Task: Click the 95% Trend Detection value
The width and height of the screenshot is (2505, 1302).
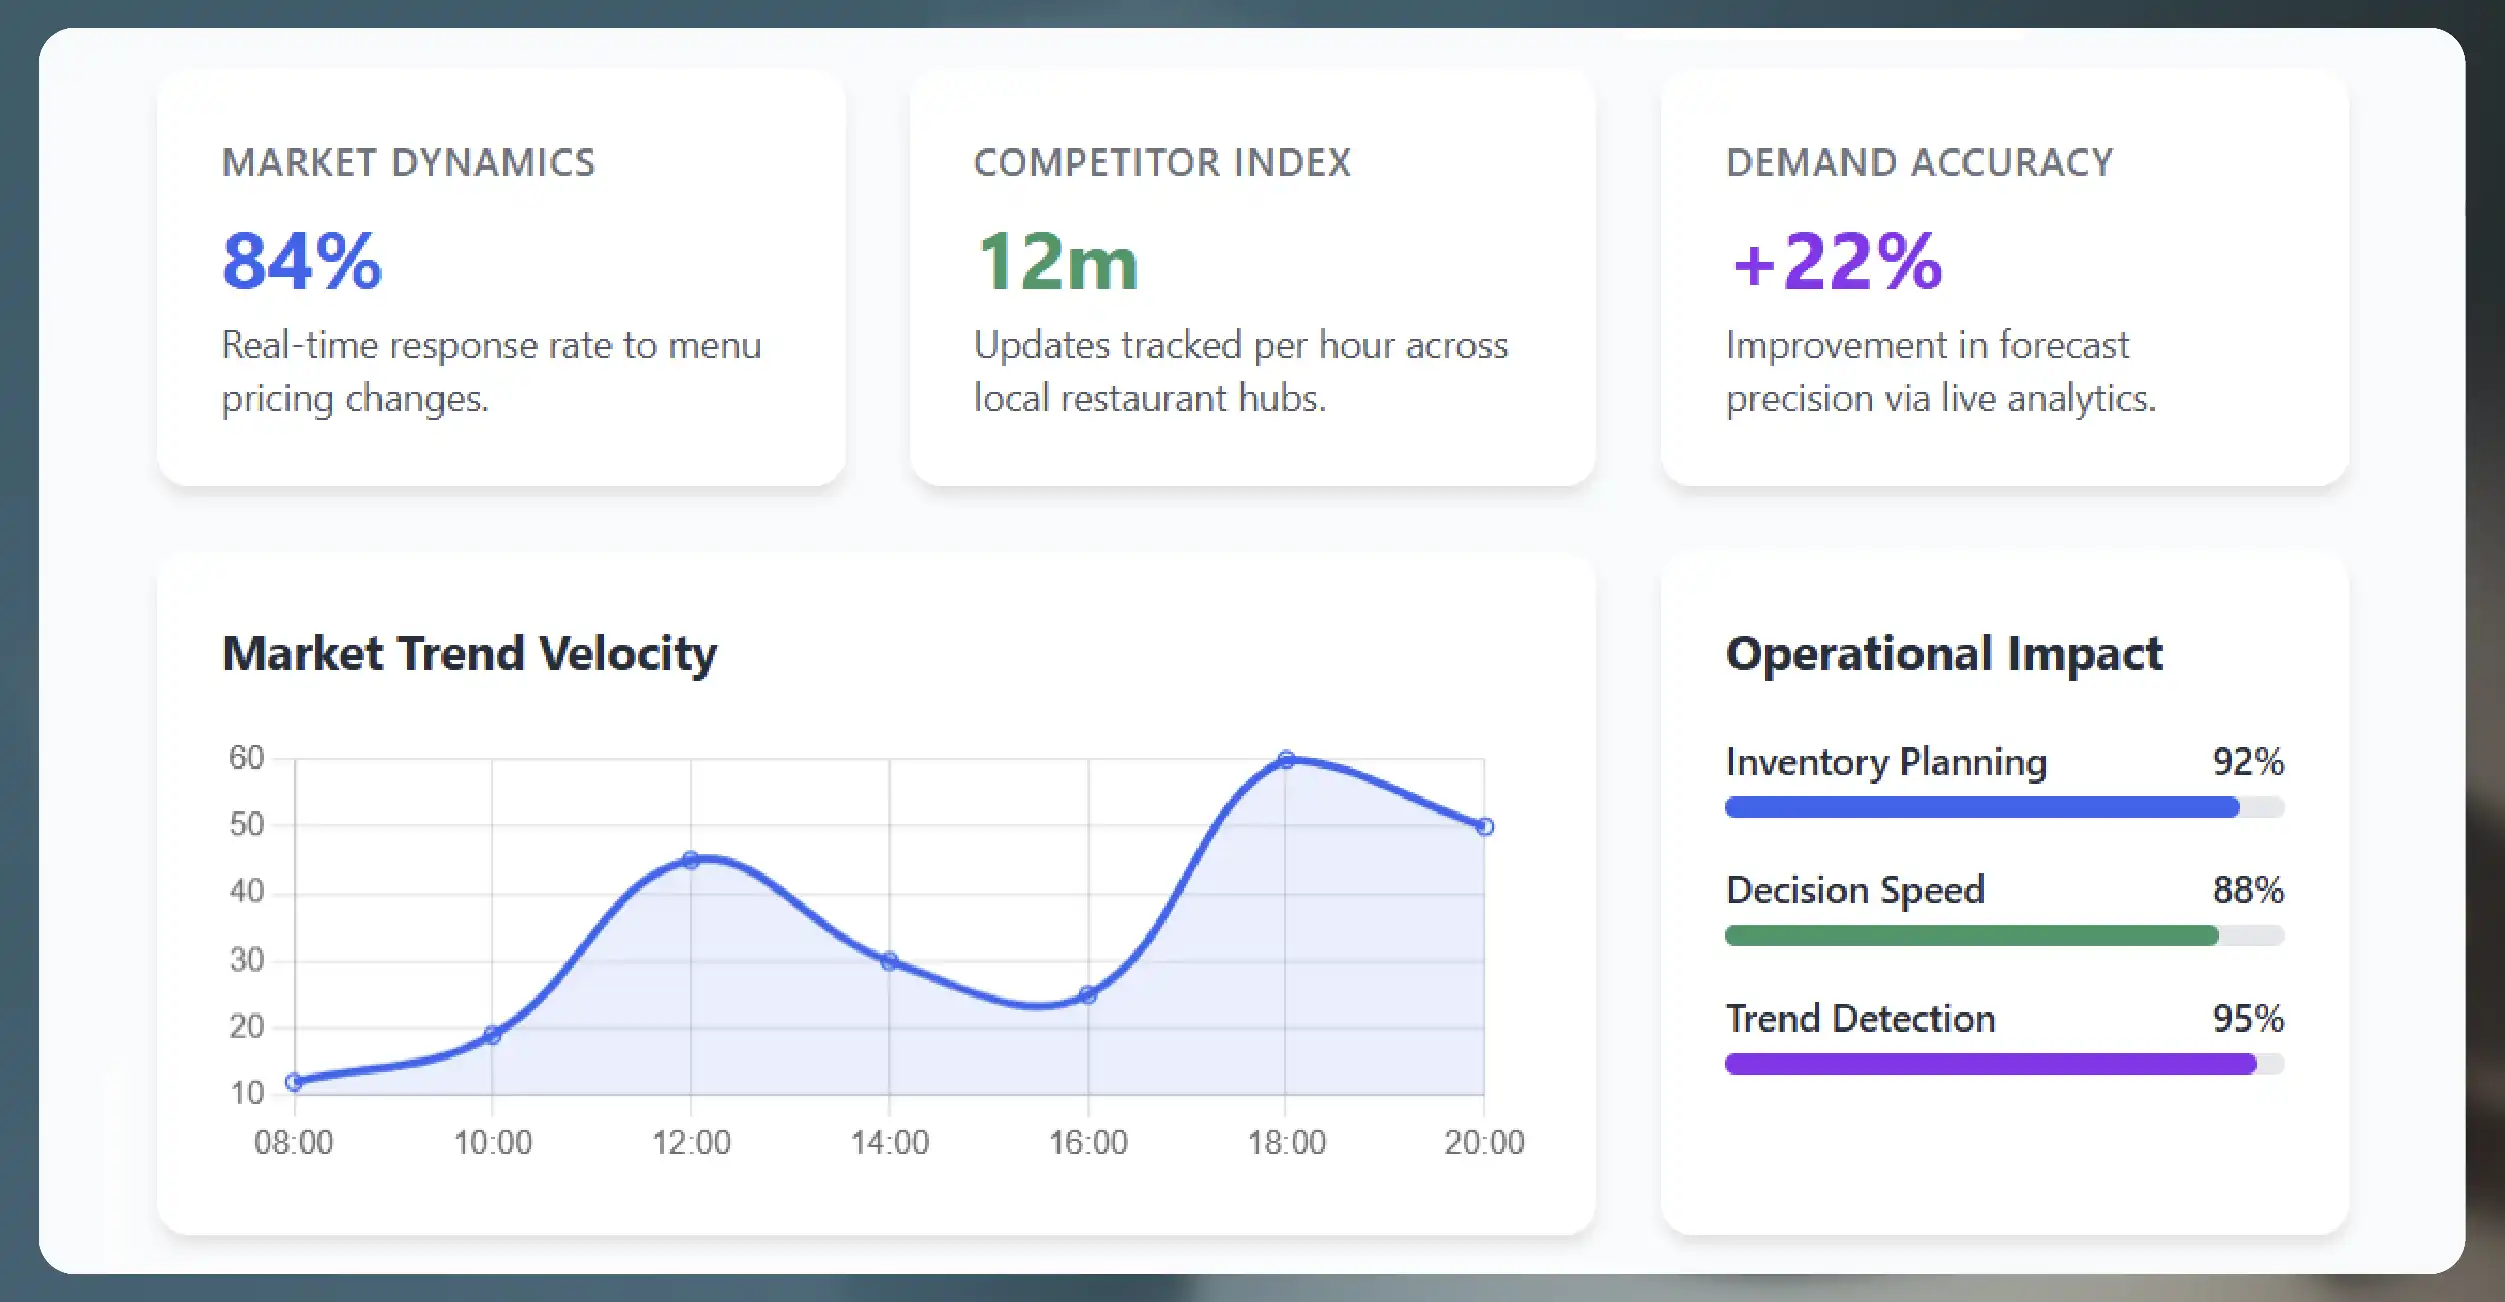Action: [2248, 1019]
